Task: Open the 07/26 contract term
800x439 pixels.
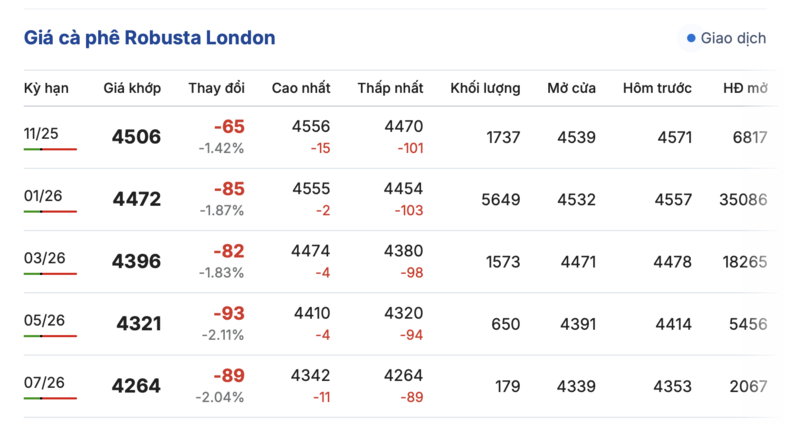Action: pyautogui.click(x=43, y=382)
